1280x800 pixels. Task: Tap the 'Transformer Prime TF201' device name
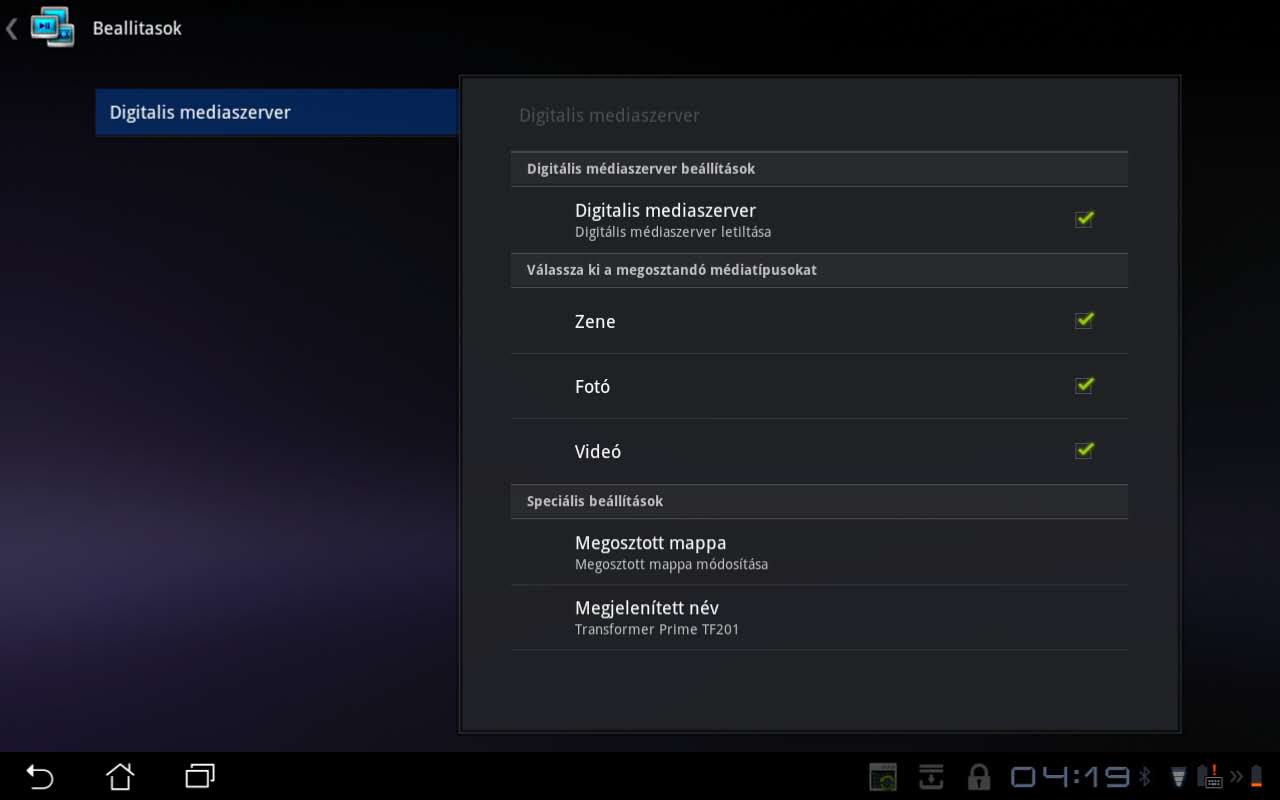click(x=657, y=630)
